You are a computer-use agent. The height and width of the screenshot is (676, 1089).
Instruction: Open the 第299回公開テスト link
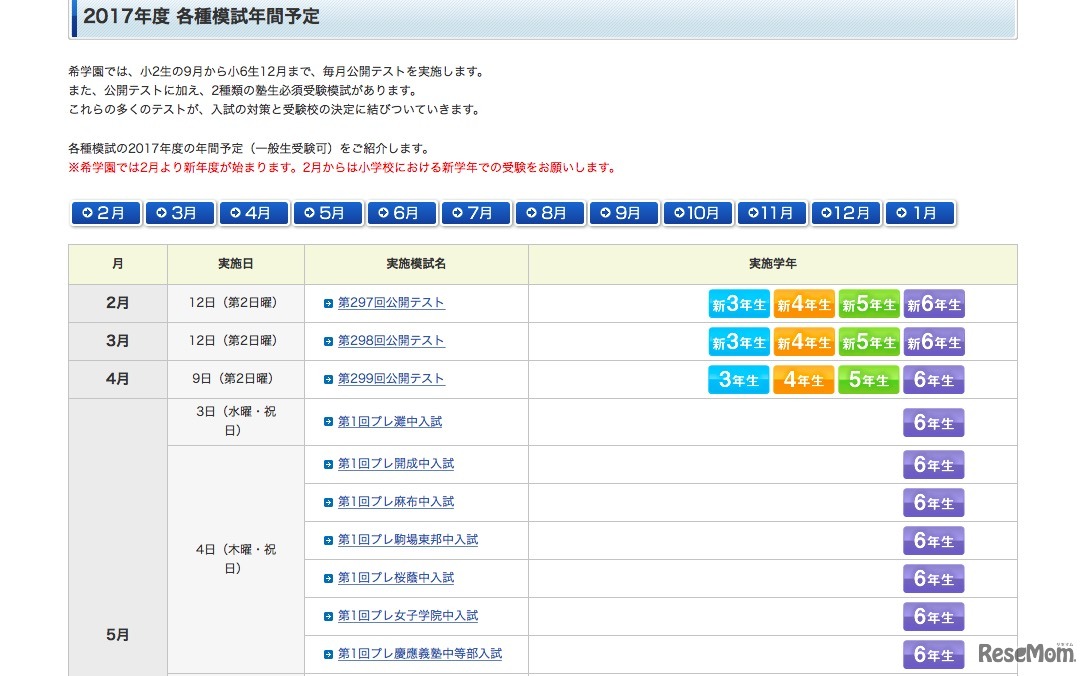(x=391, y=379)
